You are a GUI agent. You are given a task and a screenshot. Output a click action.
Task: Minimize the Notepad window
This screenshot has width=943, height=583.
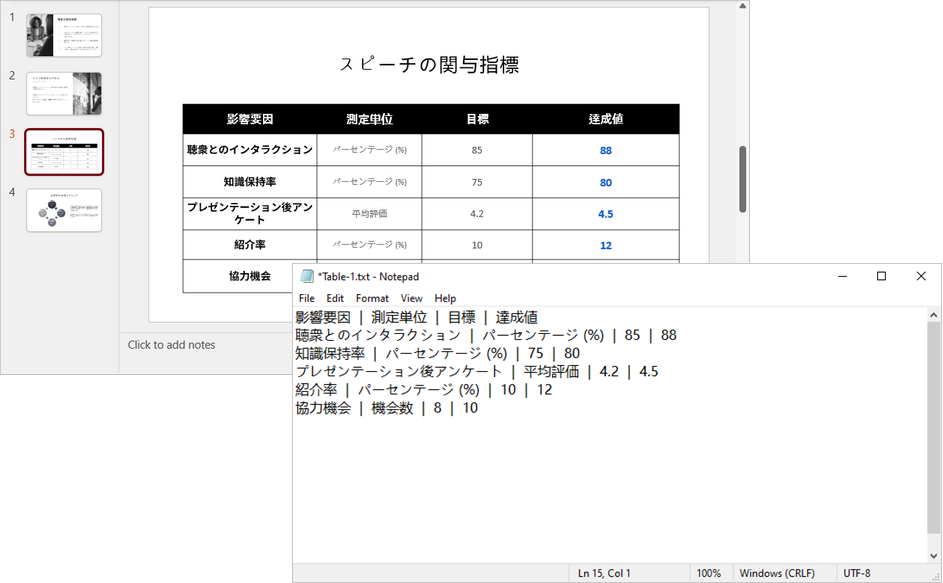tap(843, 276)
